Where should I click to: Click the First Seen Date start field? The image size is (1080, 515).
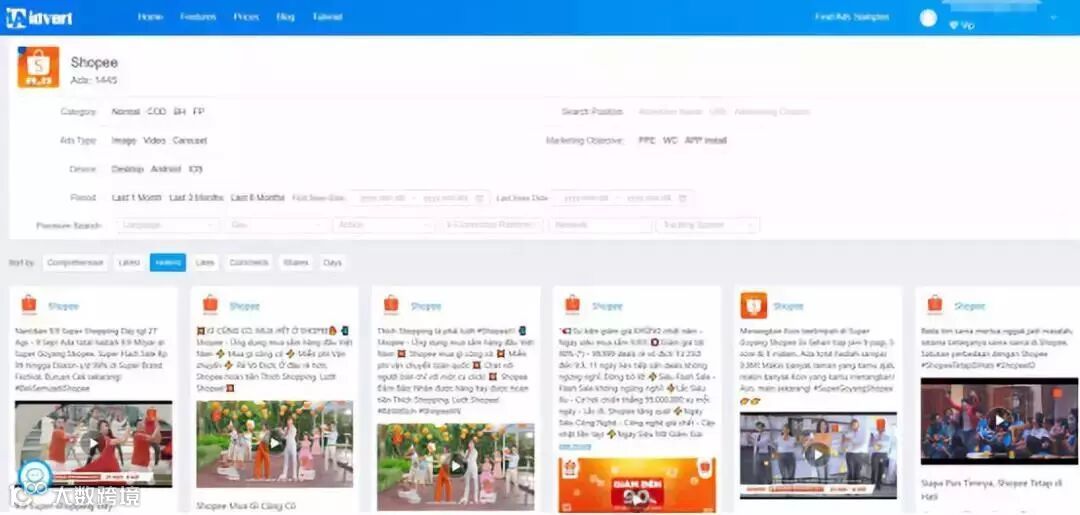[383, 198]
